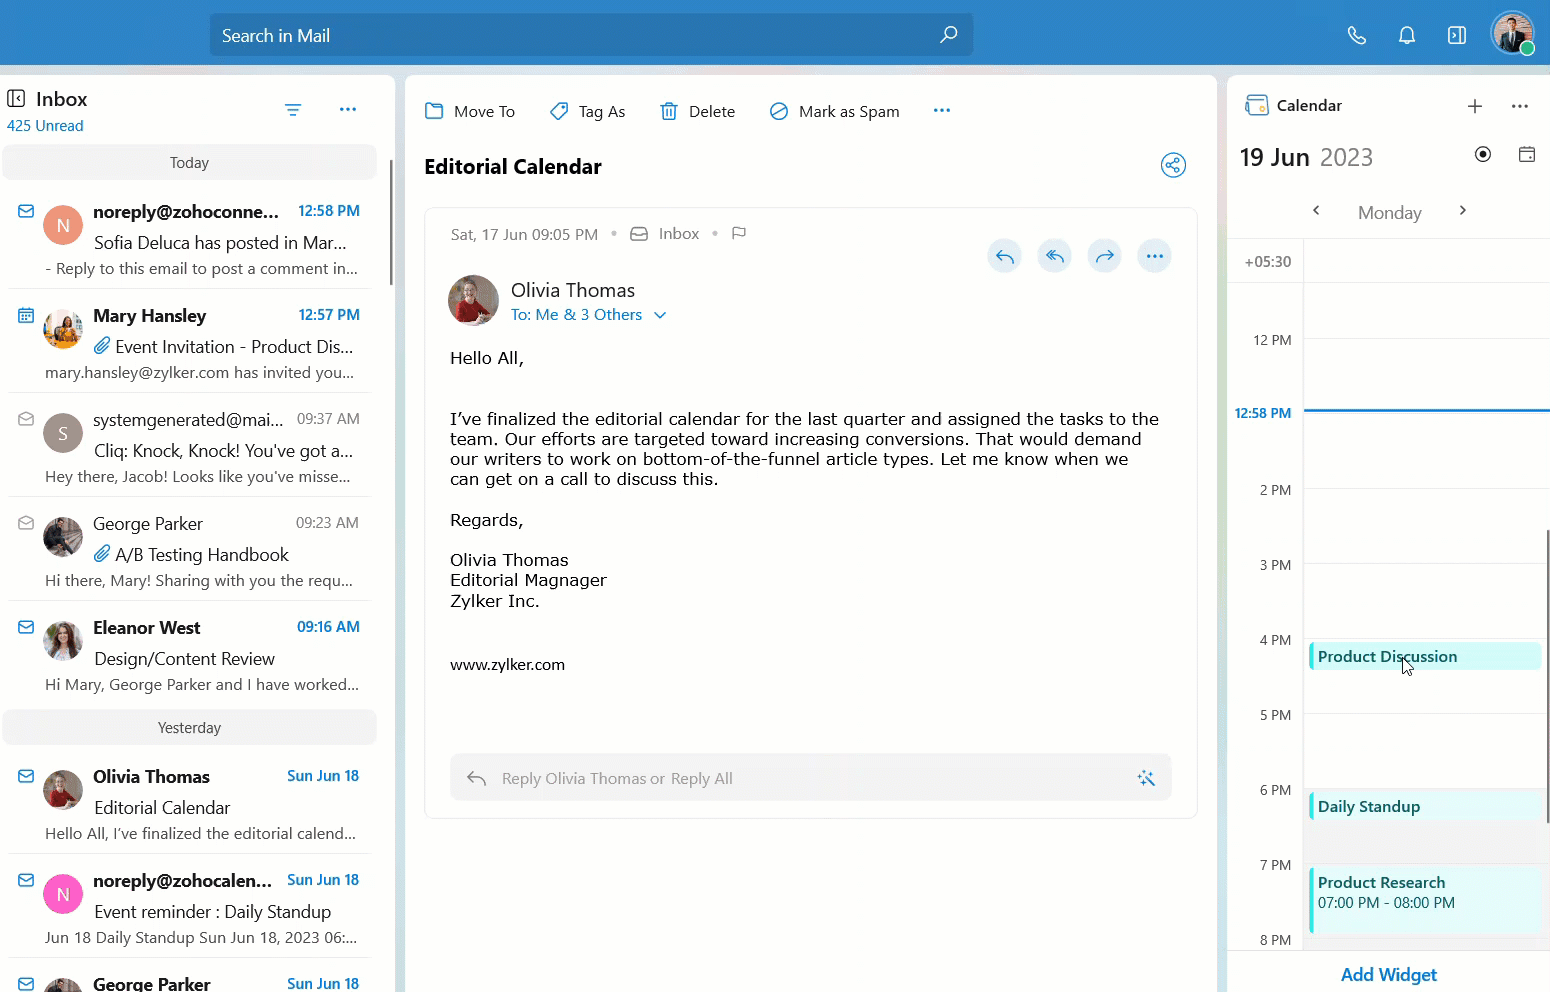1550x992 pixels.
Task: Click the read envelope icon on George Parker 09:23
Action: (x=26, y=523)
